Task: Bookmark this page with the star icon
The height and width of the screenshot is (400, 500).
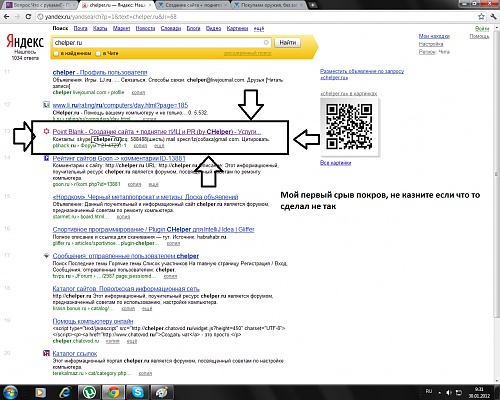Action: tap(481, 16)
